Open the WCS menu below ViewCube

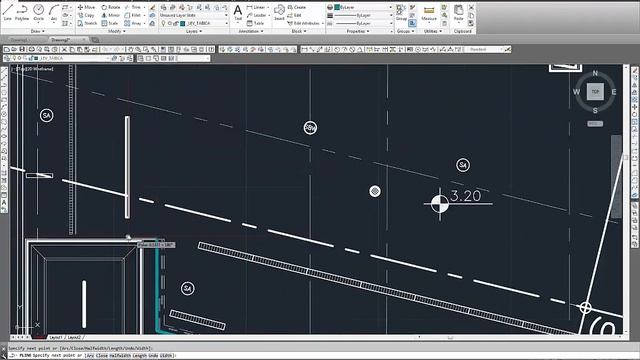tap(595, 123)
